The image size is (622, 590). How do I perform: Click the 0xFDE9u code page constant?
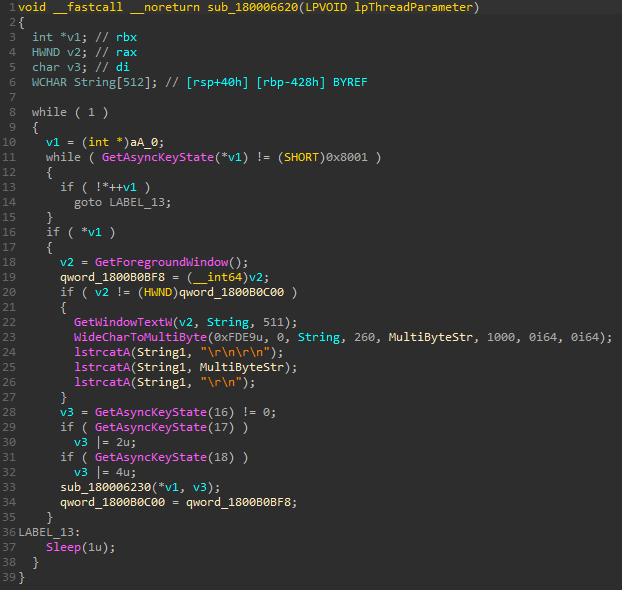tap(238, 337)
